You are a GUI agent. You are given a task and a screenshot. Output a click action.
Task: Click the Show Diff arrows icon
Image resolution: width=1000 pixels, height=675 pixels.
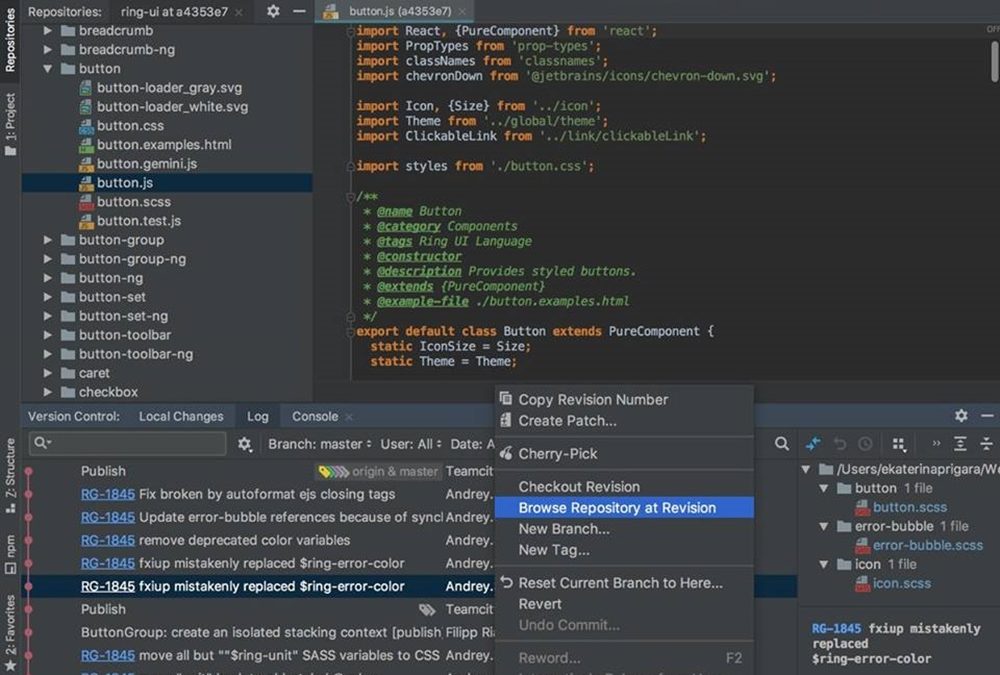tap(813, 444)
